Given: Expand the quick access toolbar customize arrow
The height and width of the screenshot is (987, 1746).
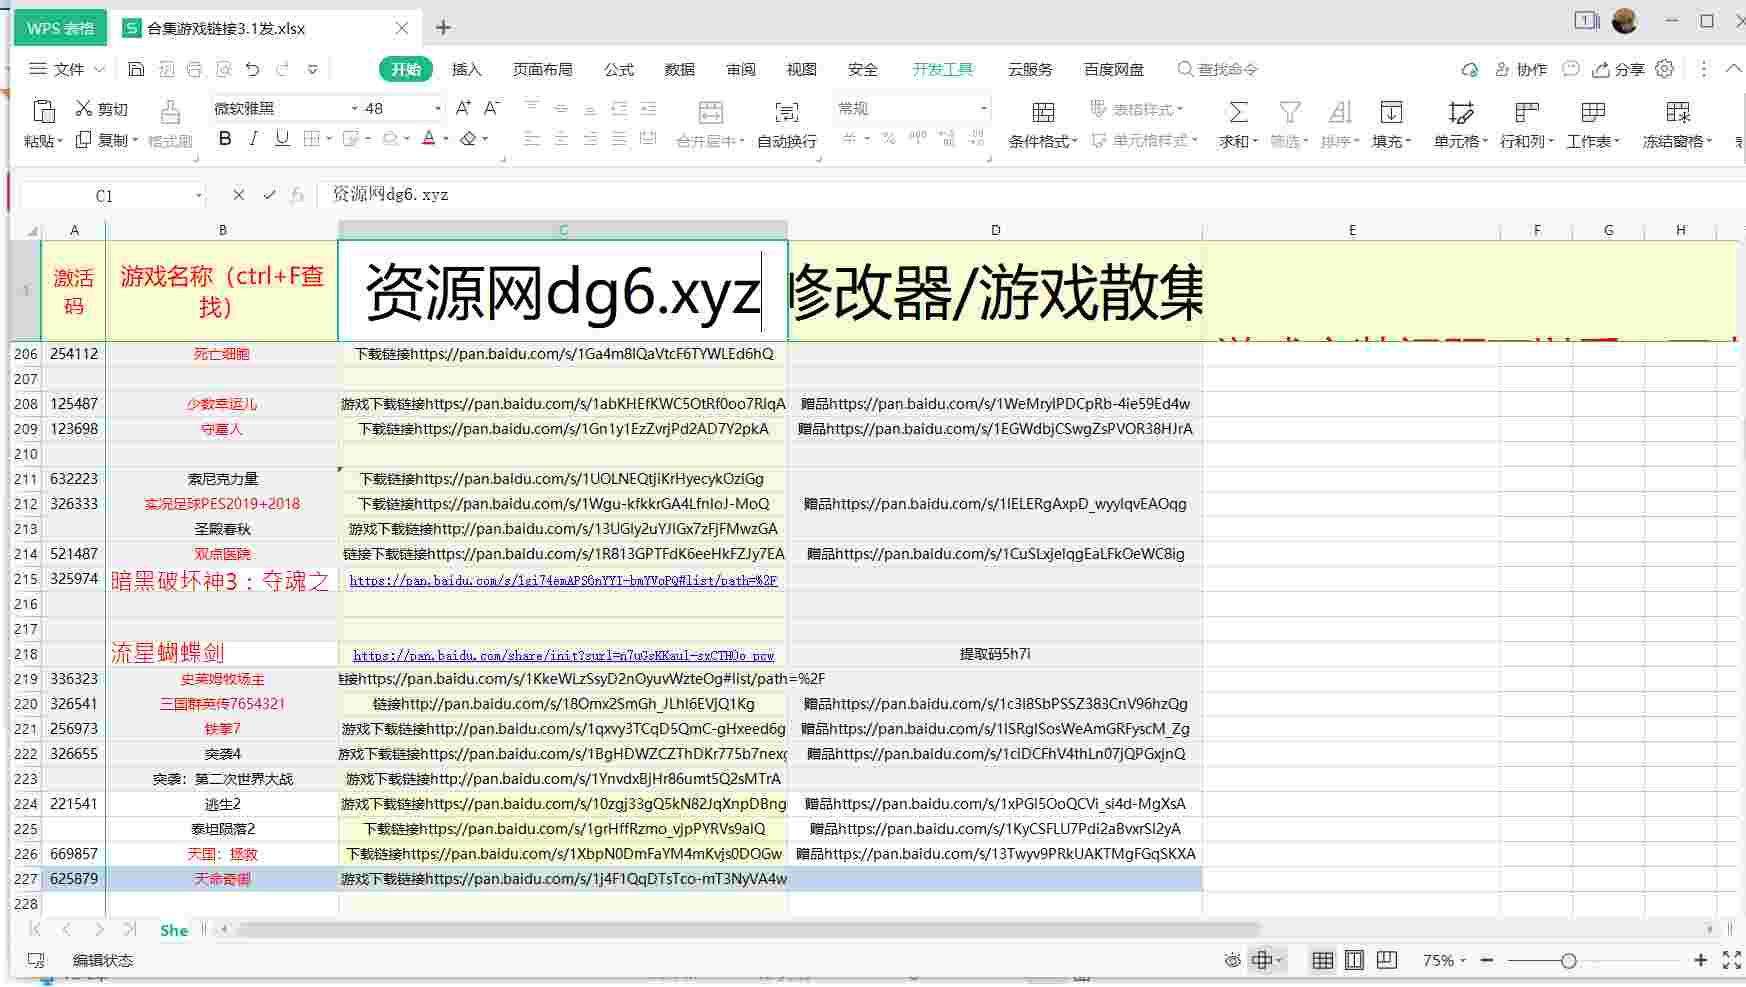Looking at the screenshot, I should click(x=313, y=69).
